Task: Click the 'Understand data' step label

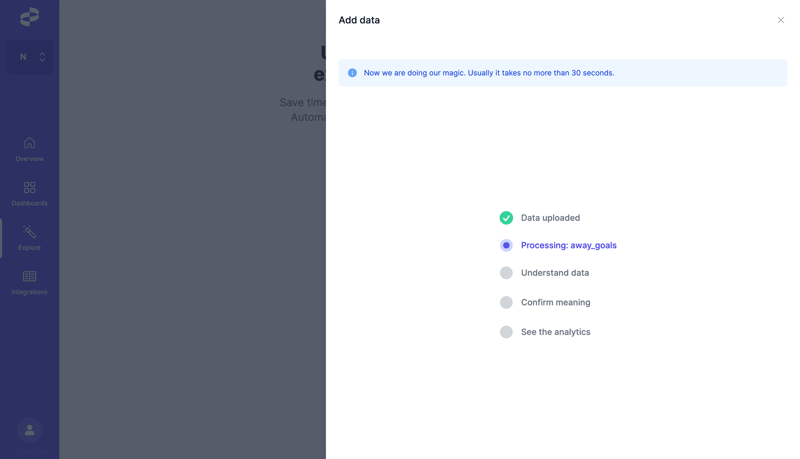Action: (x=555, y=273)
